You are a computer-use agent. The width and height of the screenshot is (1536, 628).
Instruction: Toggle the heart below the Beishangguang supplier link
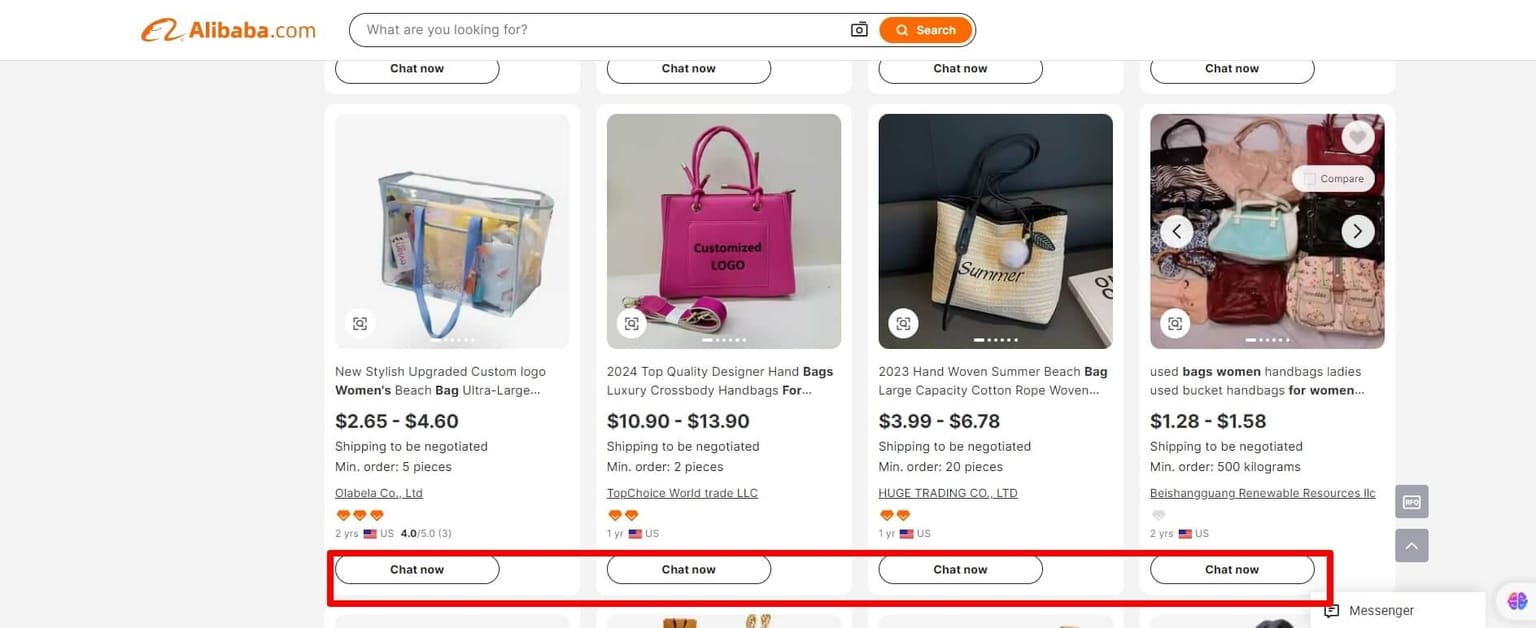(1158, 514)
